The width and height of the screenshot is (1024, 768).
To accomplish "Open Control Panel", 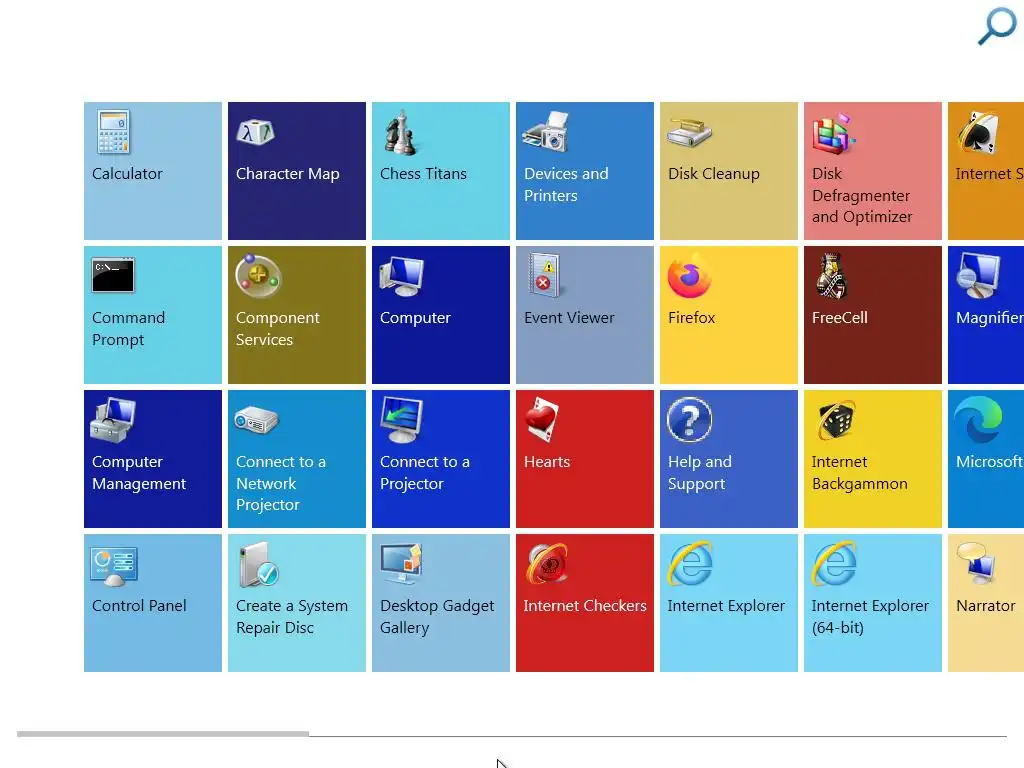I will click(x=153, y=603).
